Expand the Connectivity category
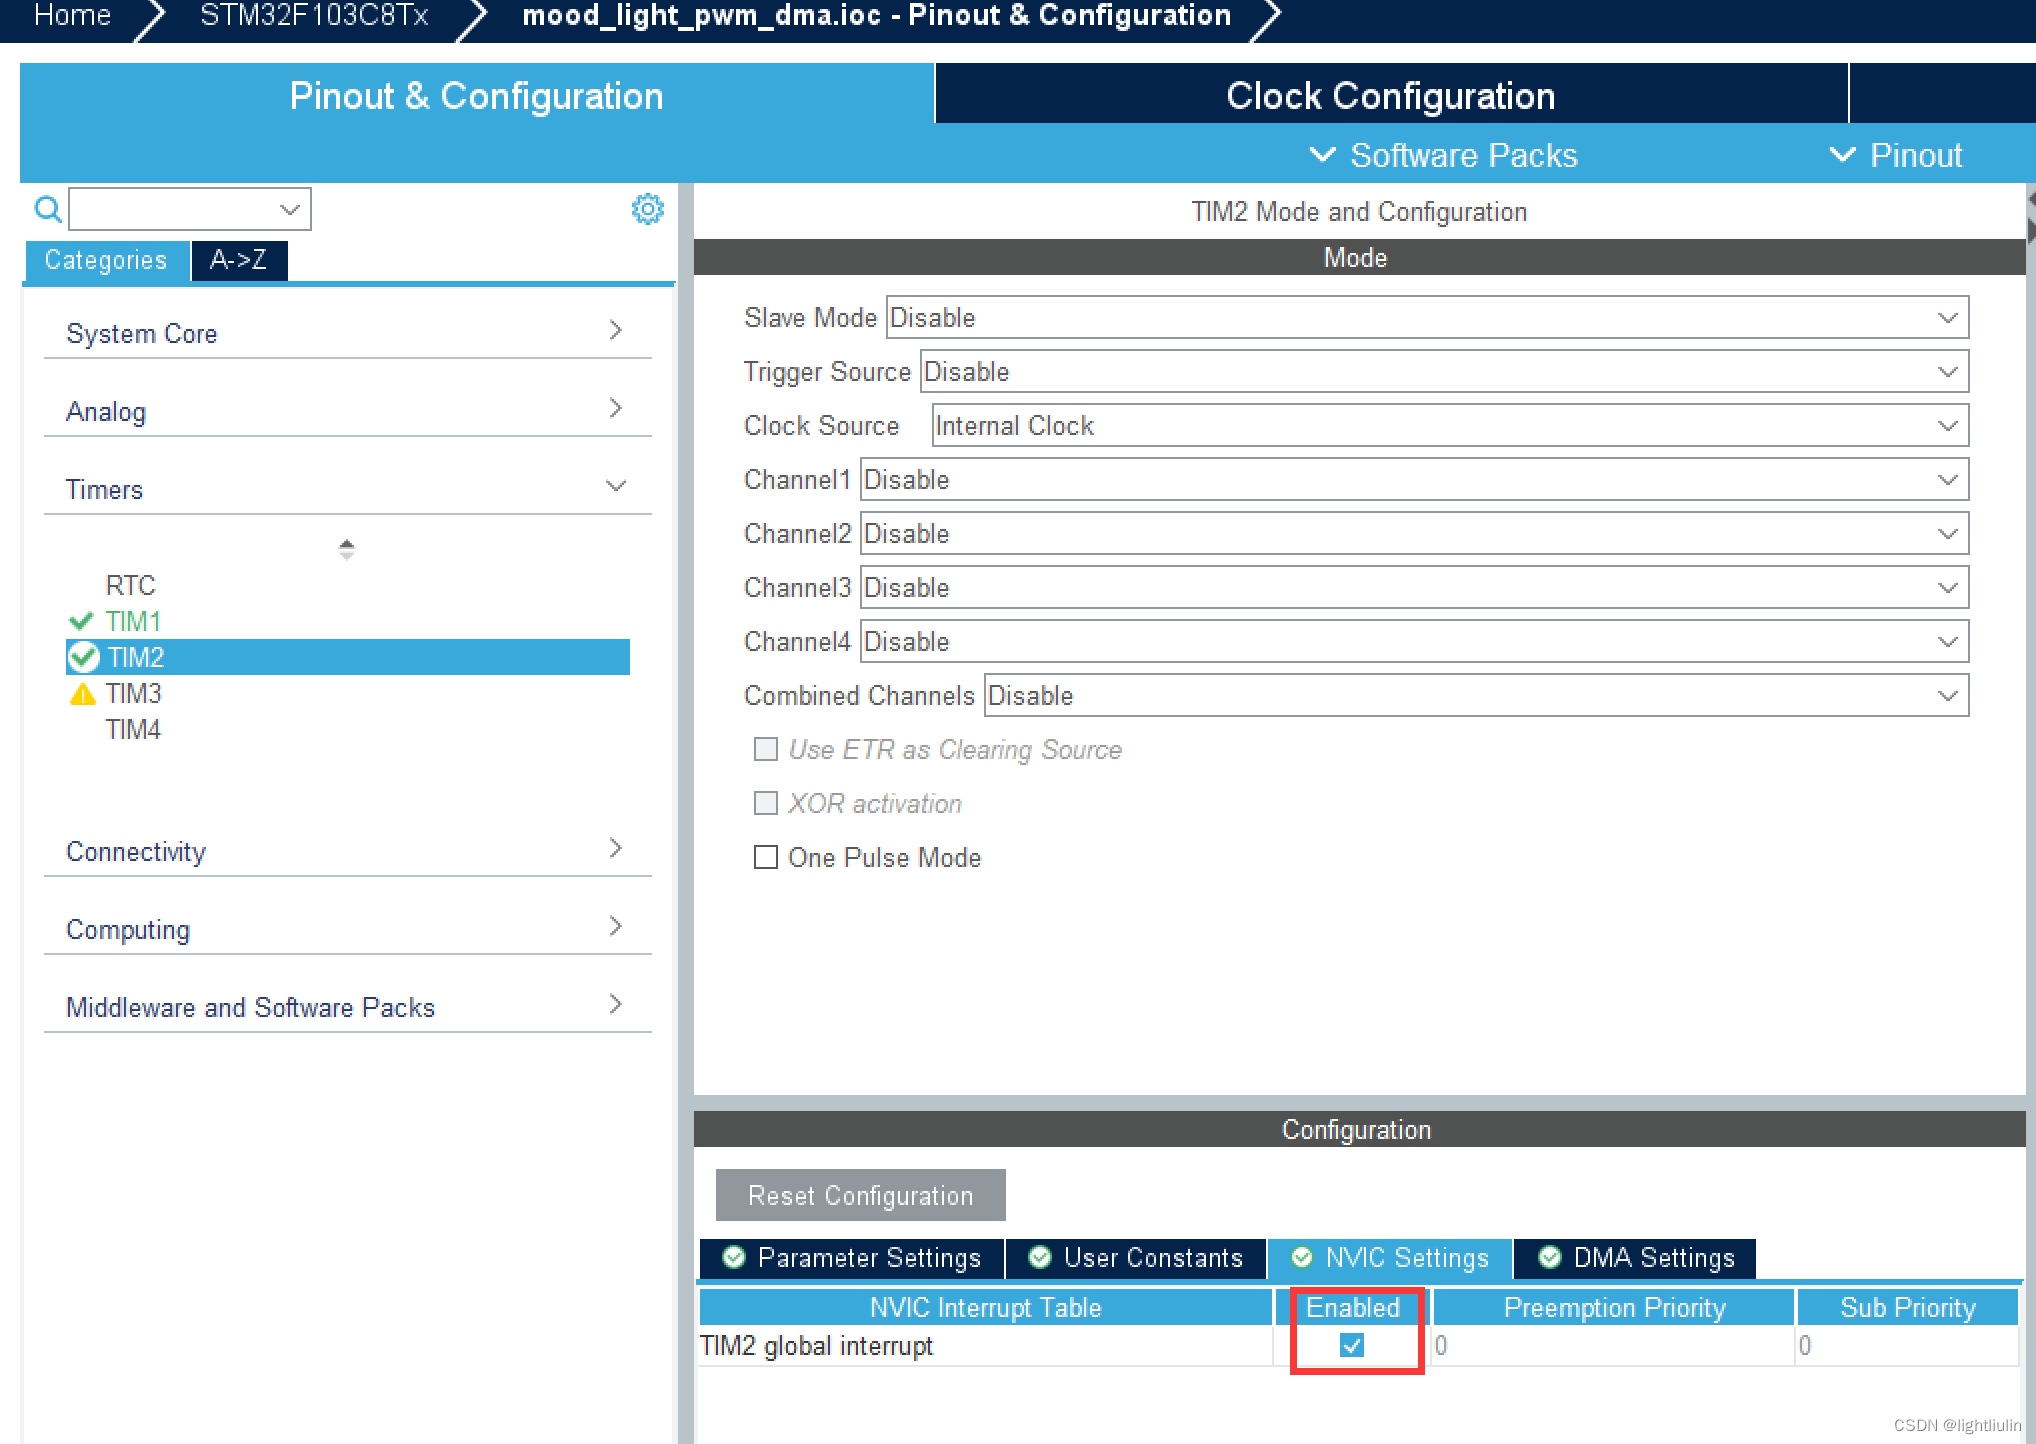Image resolution: width=2036 pixels, height=1444 pixels. click(347, 850)
